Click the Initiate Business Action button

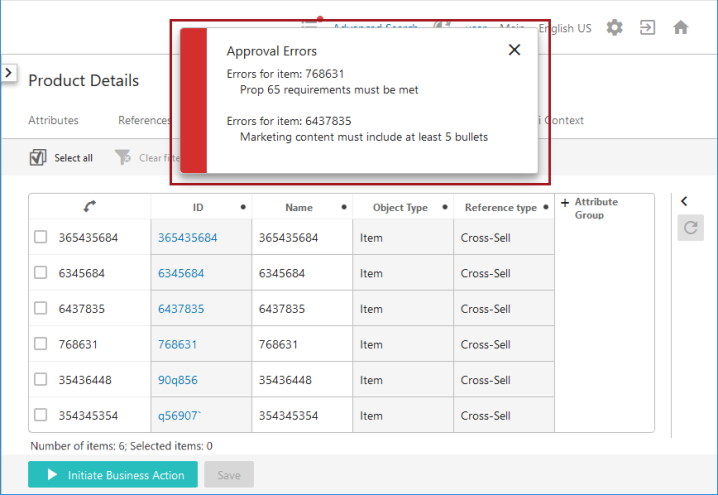(113, 474)
